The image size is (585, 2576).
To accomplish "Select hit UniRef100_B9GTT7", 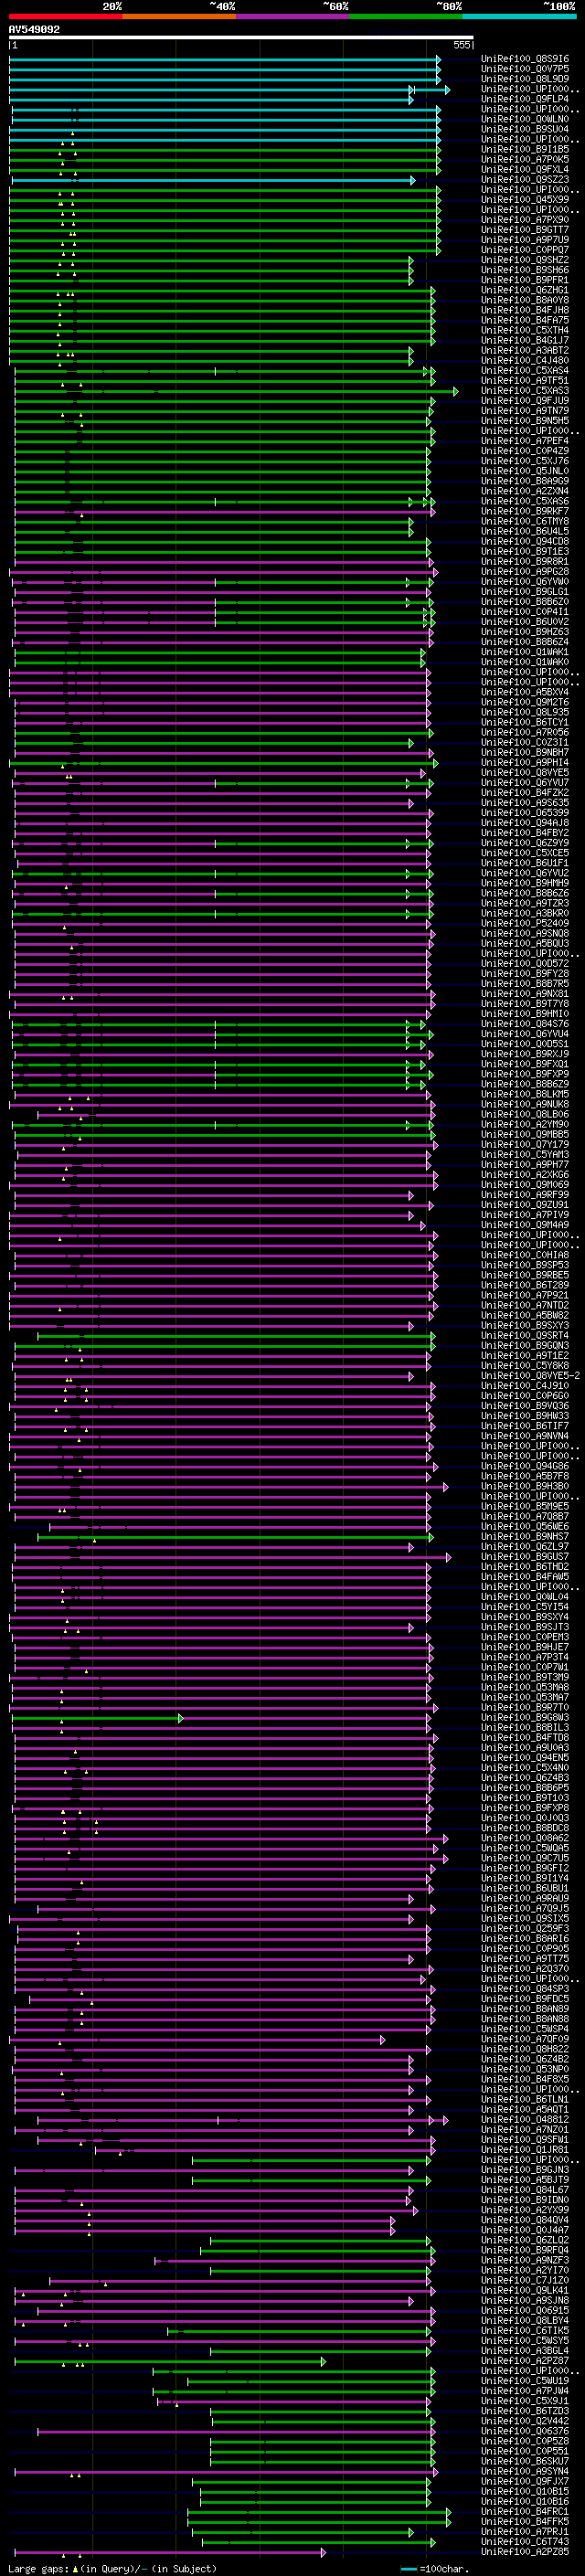I will (525, 230).
